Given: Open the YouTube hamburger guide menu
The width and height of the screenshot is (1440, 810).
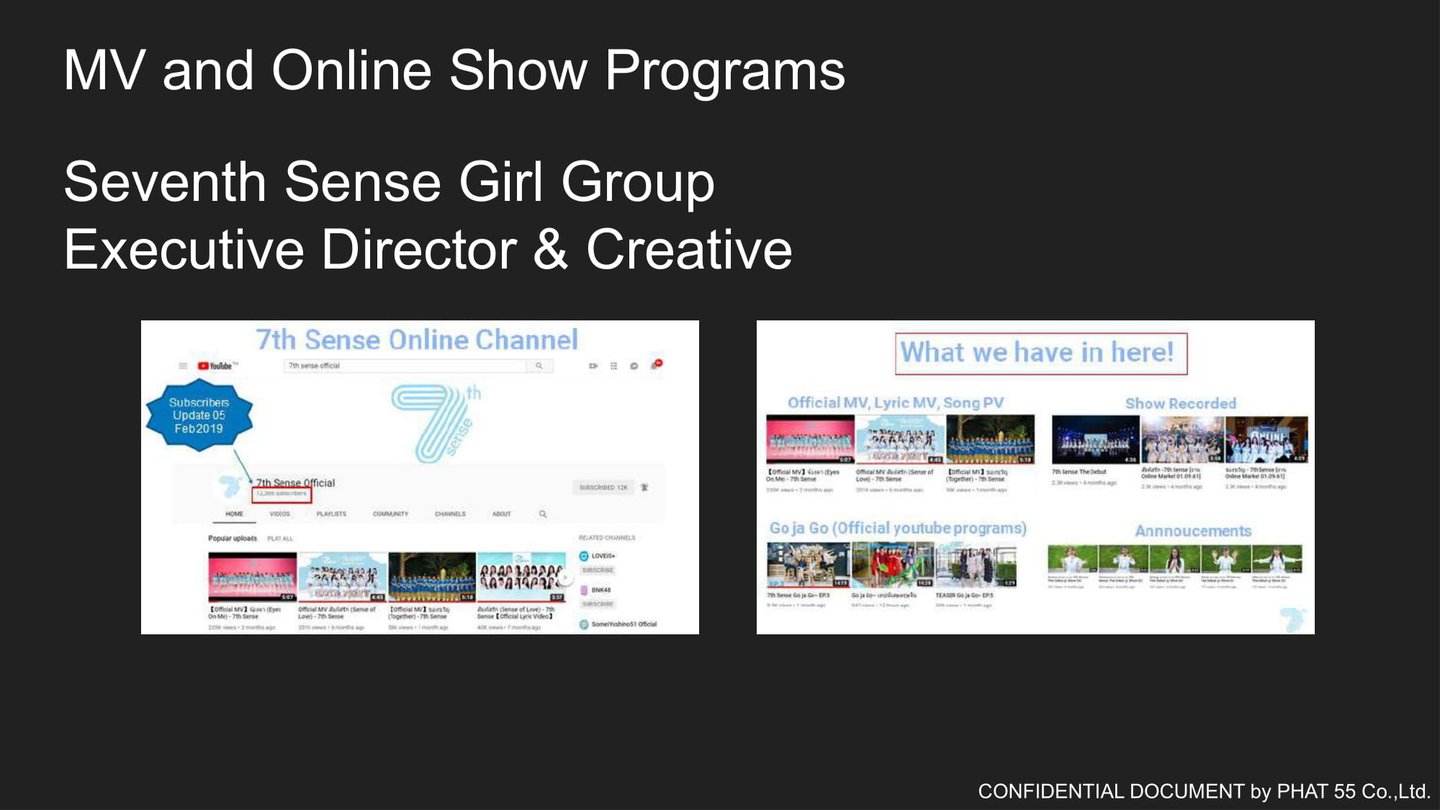Looking at the screenshot, I should (x=183, y=366).
